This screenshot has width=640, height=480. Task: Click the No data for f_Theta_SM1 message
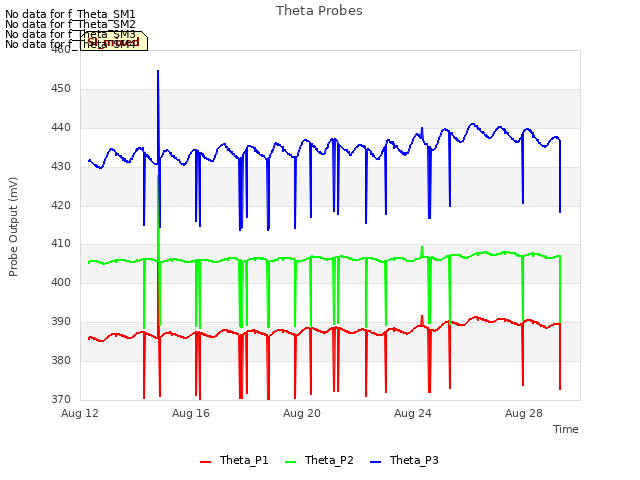(70, 14)
